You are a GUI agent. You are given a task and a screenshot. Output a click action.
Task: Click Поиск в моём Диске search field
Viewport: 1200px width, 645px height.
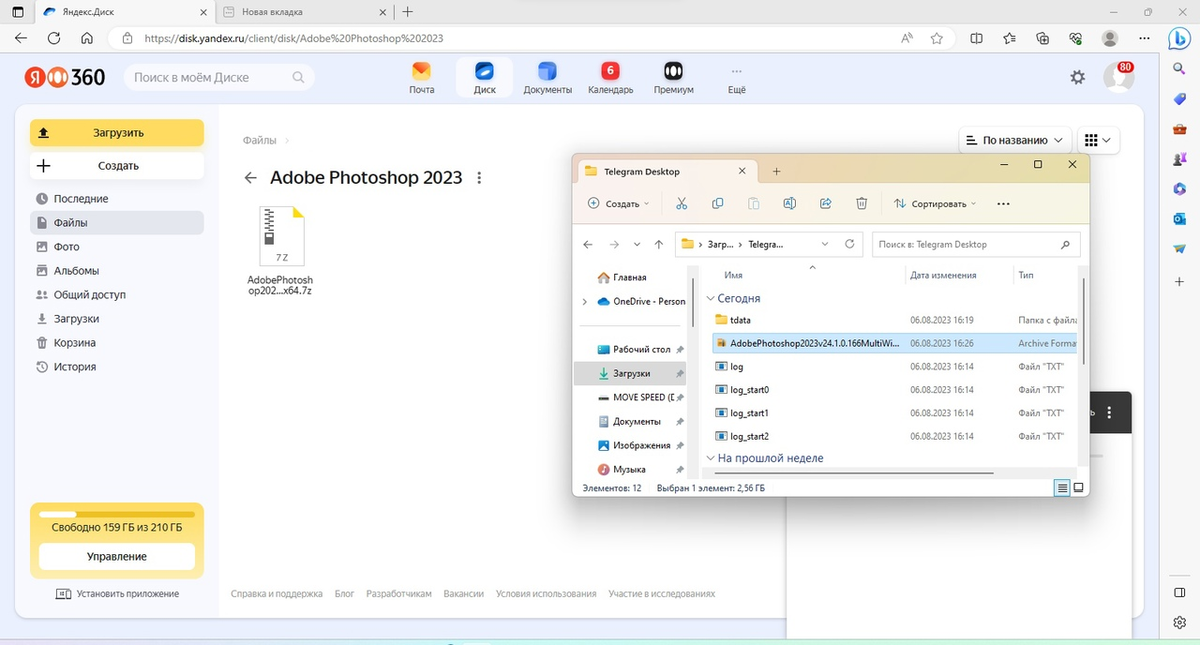pos(219,77)
